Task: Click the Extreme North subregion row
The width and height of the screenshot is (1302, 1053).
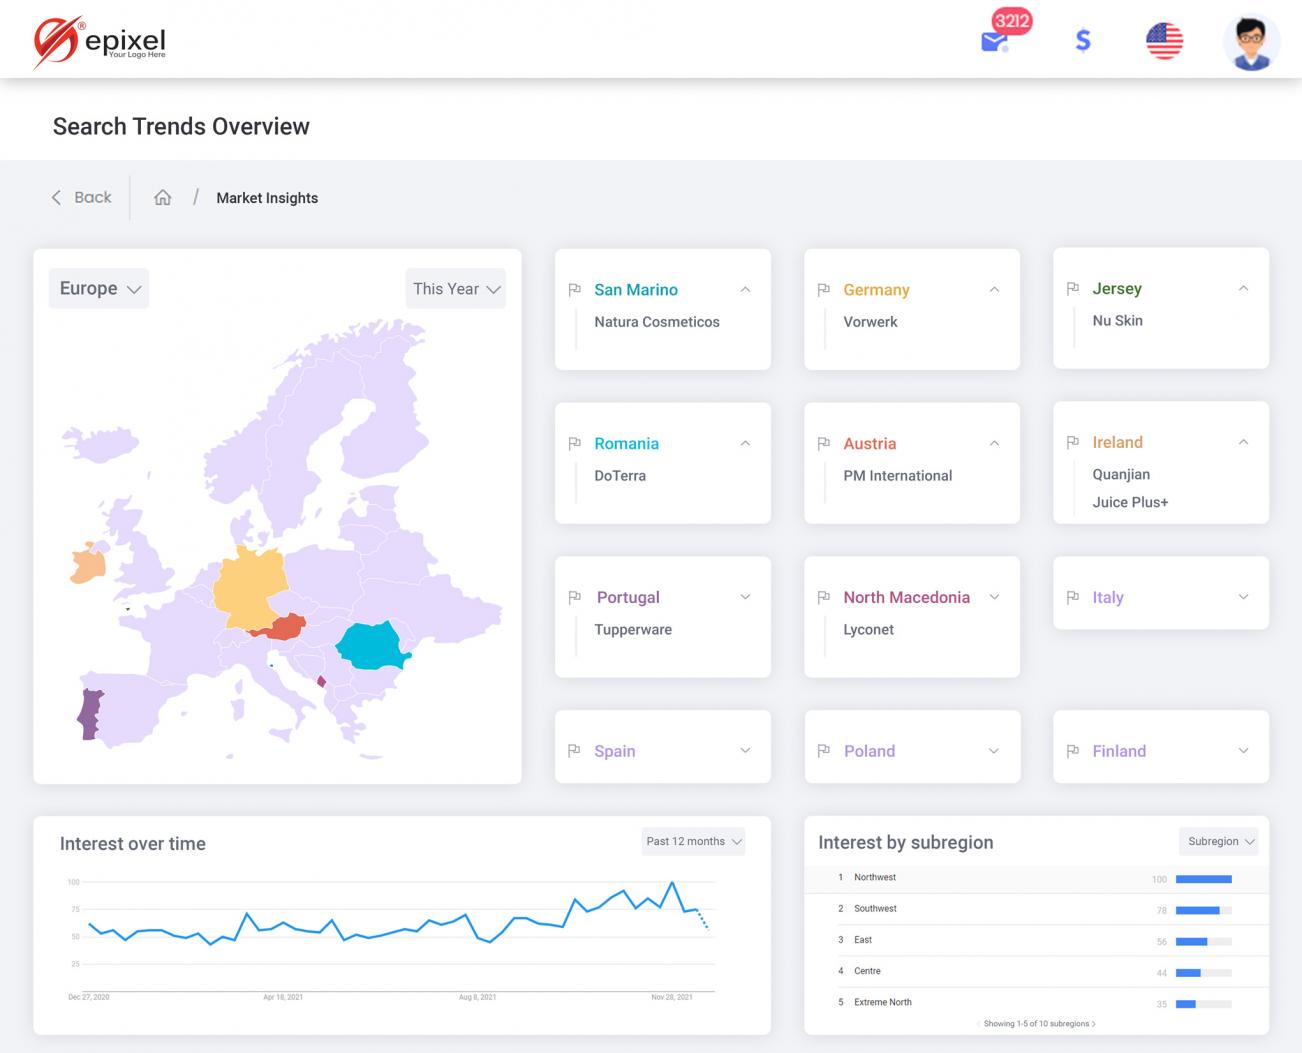Action: 1036,1002
